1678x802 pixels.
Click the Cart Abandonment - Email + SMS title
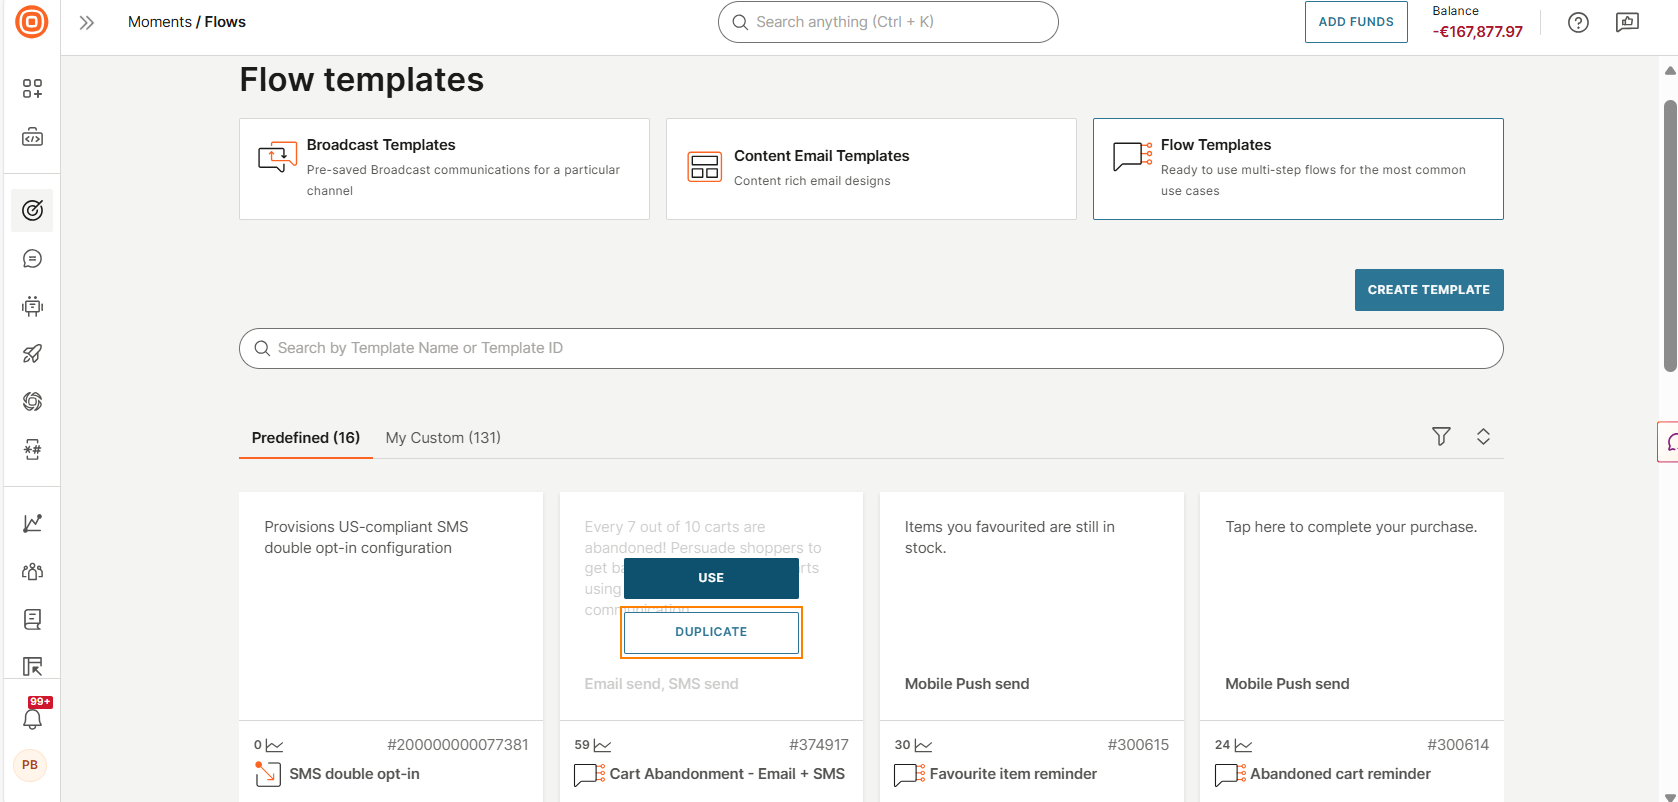tap(727, 774)
